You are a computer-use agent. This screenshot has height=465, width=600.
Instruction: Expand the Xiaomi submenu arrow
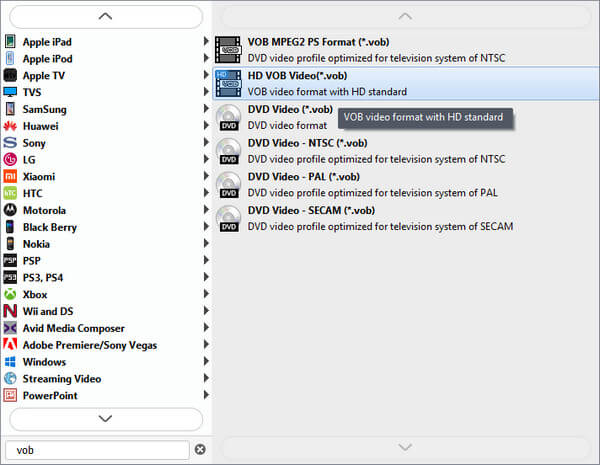pyautogui.click(x=206, y=176)
